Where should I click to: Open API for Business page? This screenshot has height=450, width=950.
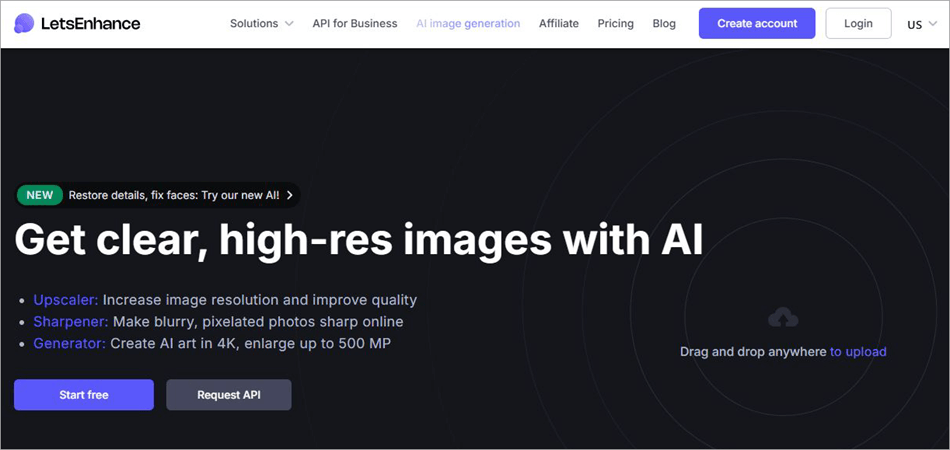click(354, 23)
